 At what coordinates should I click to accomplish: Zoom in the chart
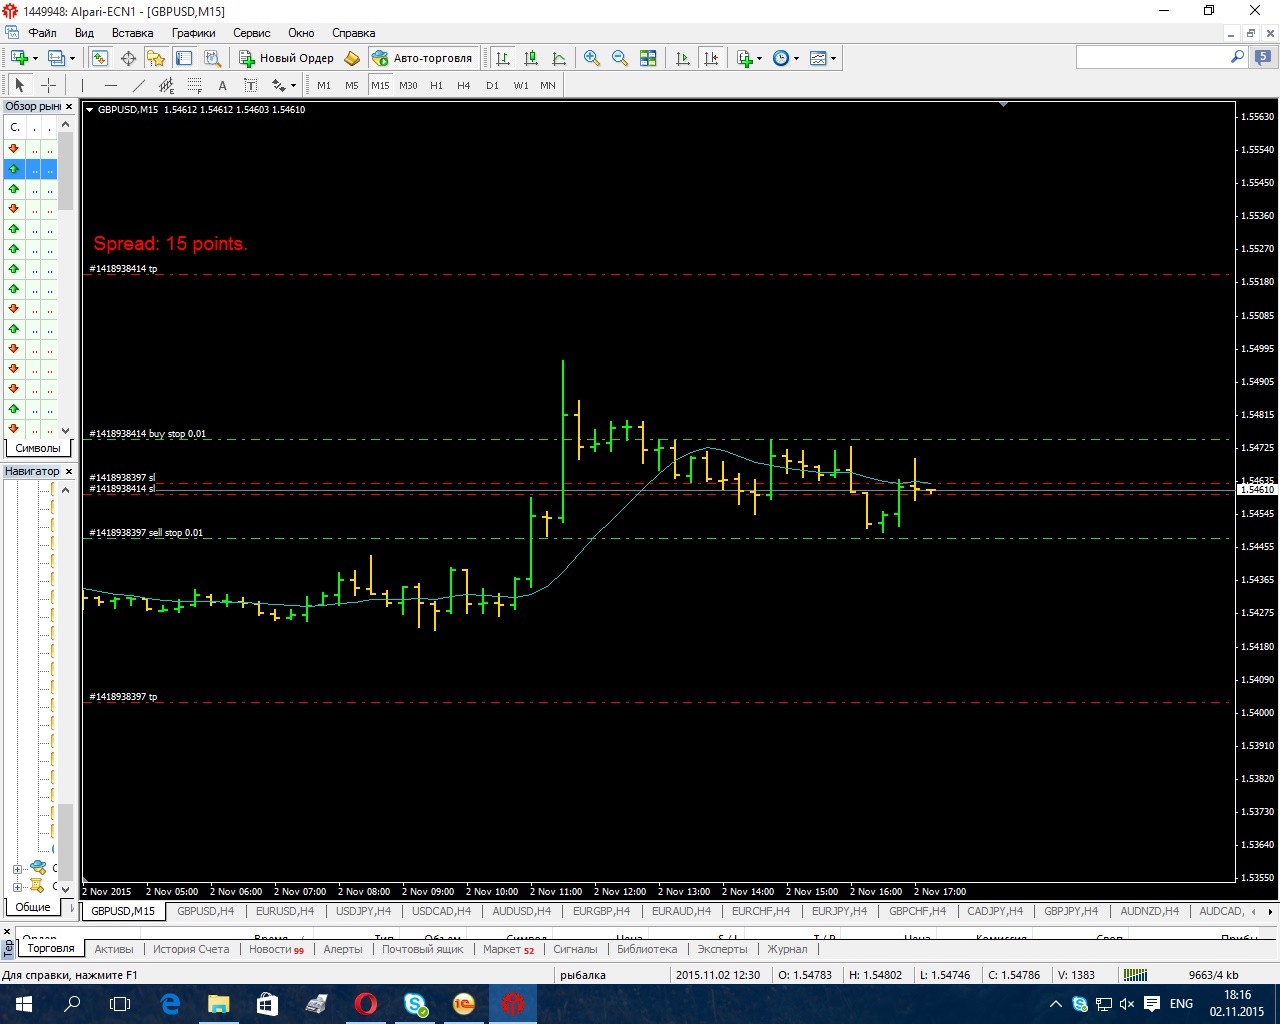pos(592,58)
